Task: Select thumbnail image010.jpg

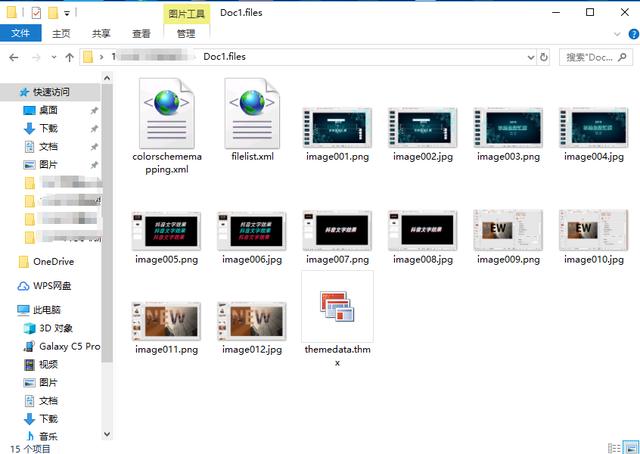Action: [593, 230]
